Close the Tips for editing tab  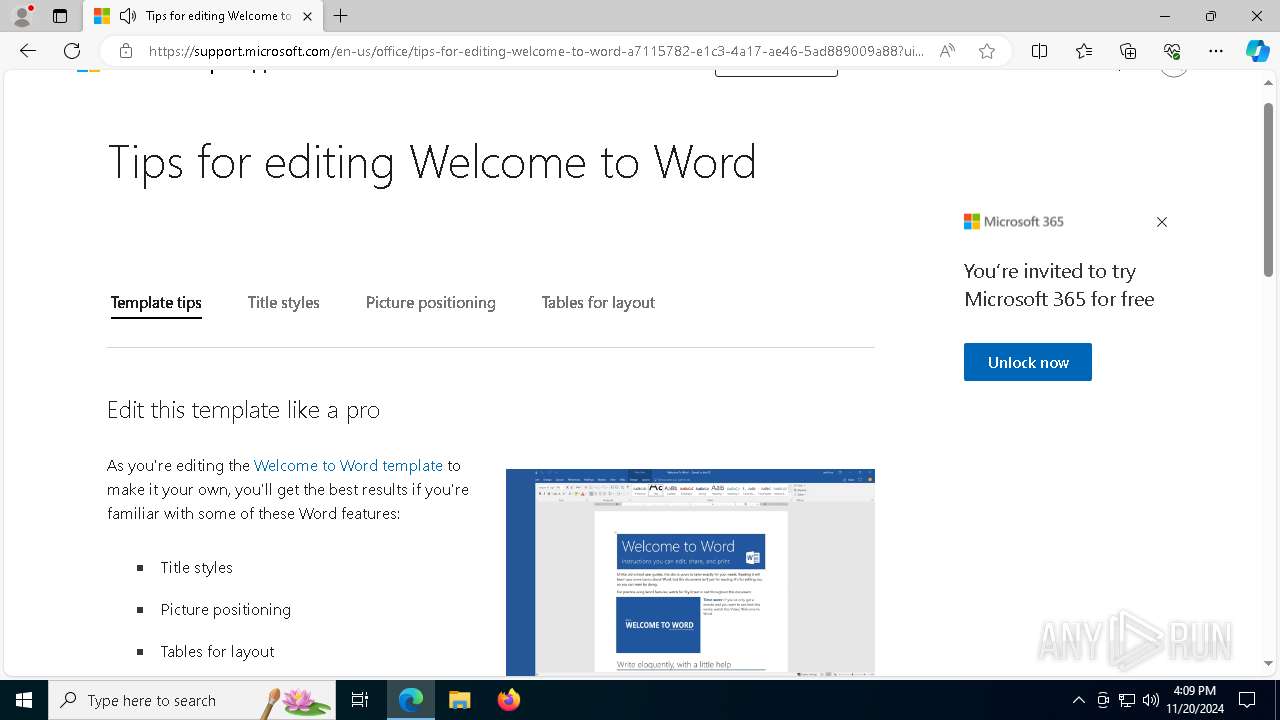tap(307, 16)
